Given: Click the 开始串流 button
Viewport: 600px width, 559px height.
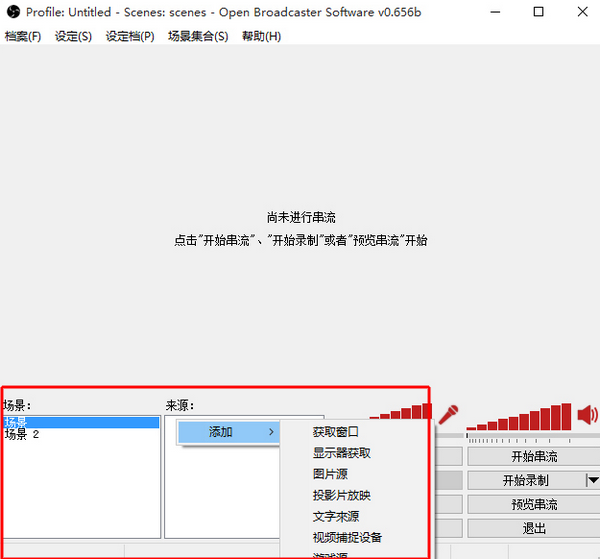Looking at the screenshot, I should click(x=534, y=456).
